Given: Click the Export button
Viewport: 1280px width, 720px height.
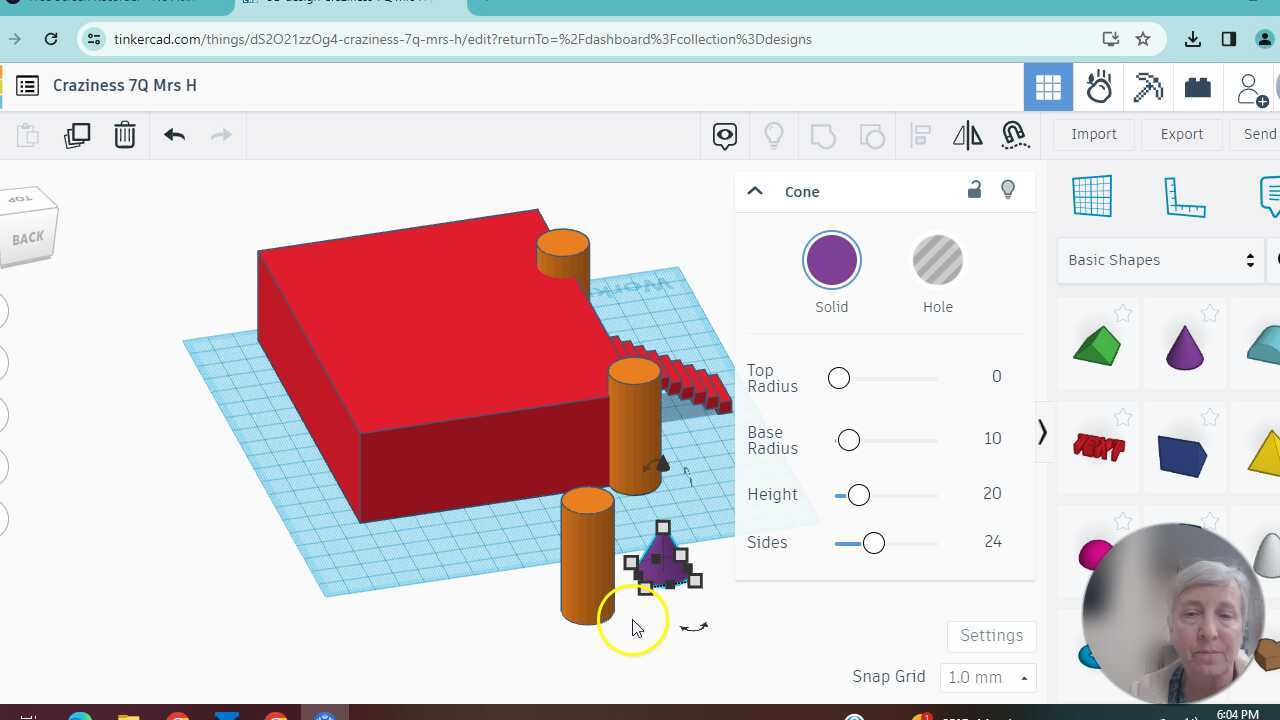Looking at the screenshot, I should point(1181,133).
